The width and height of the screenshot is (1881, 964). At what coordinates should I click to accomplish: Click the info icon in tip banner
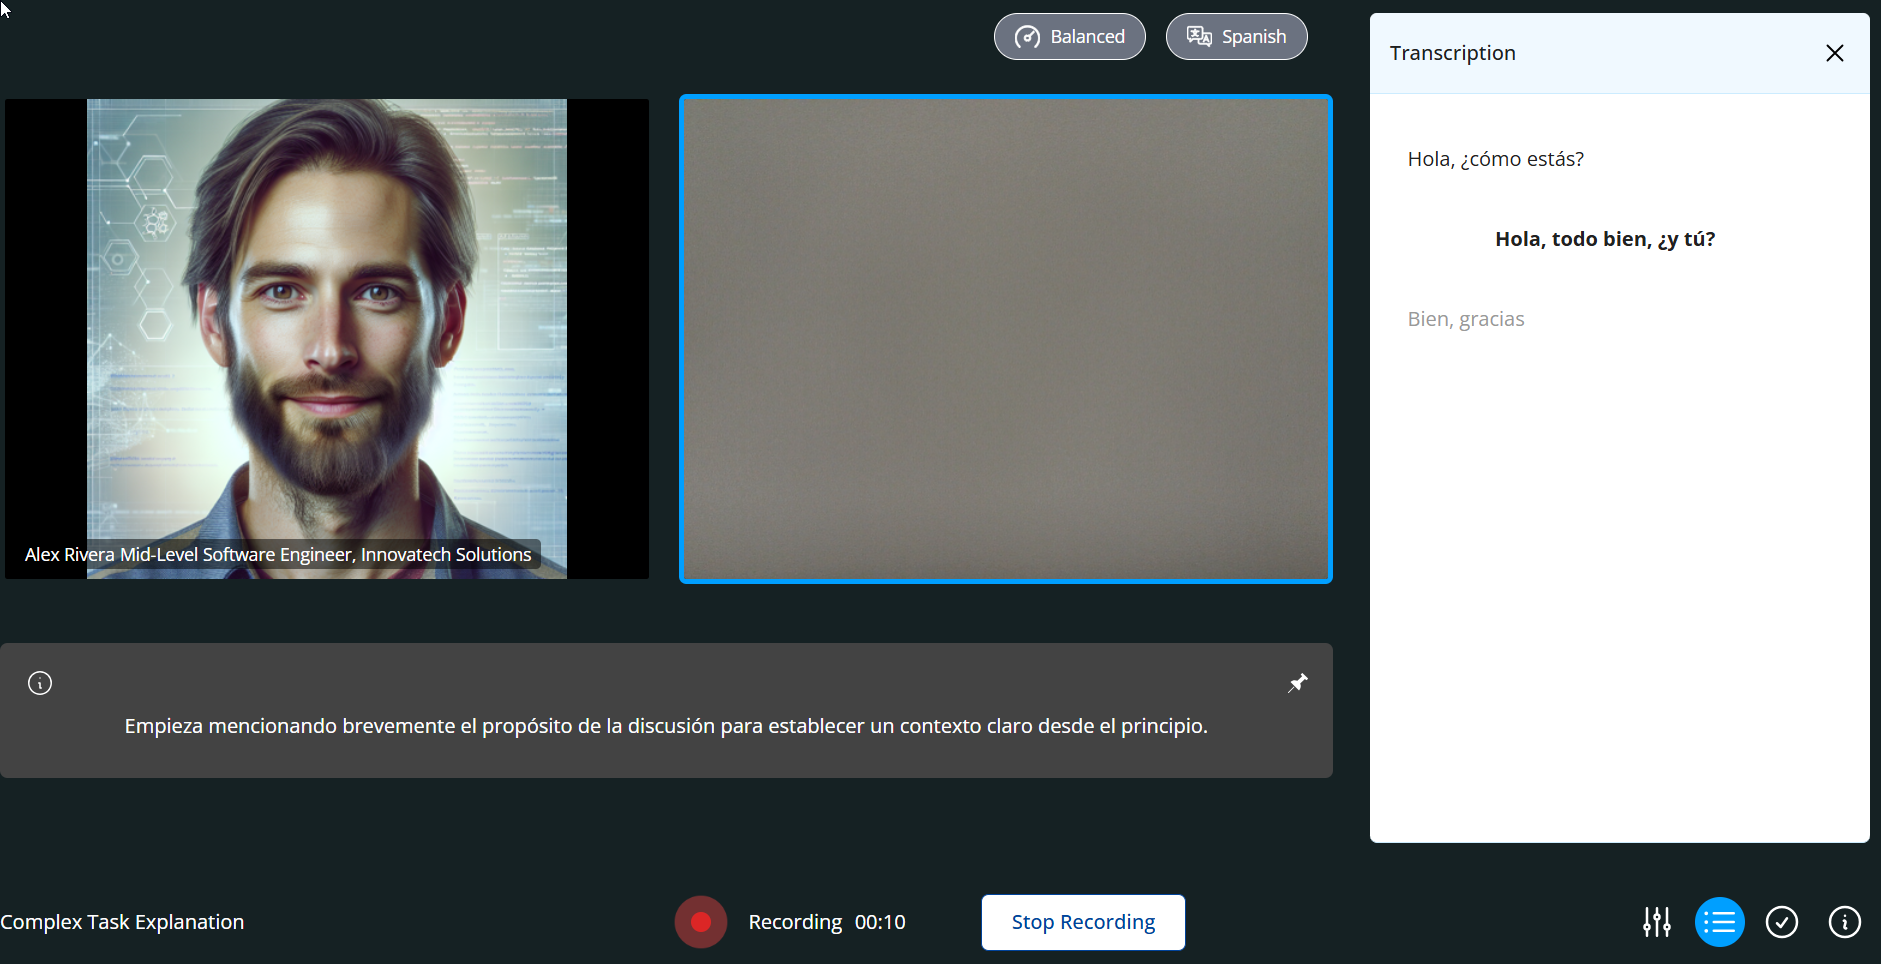[40, 683]
